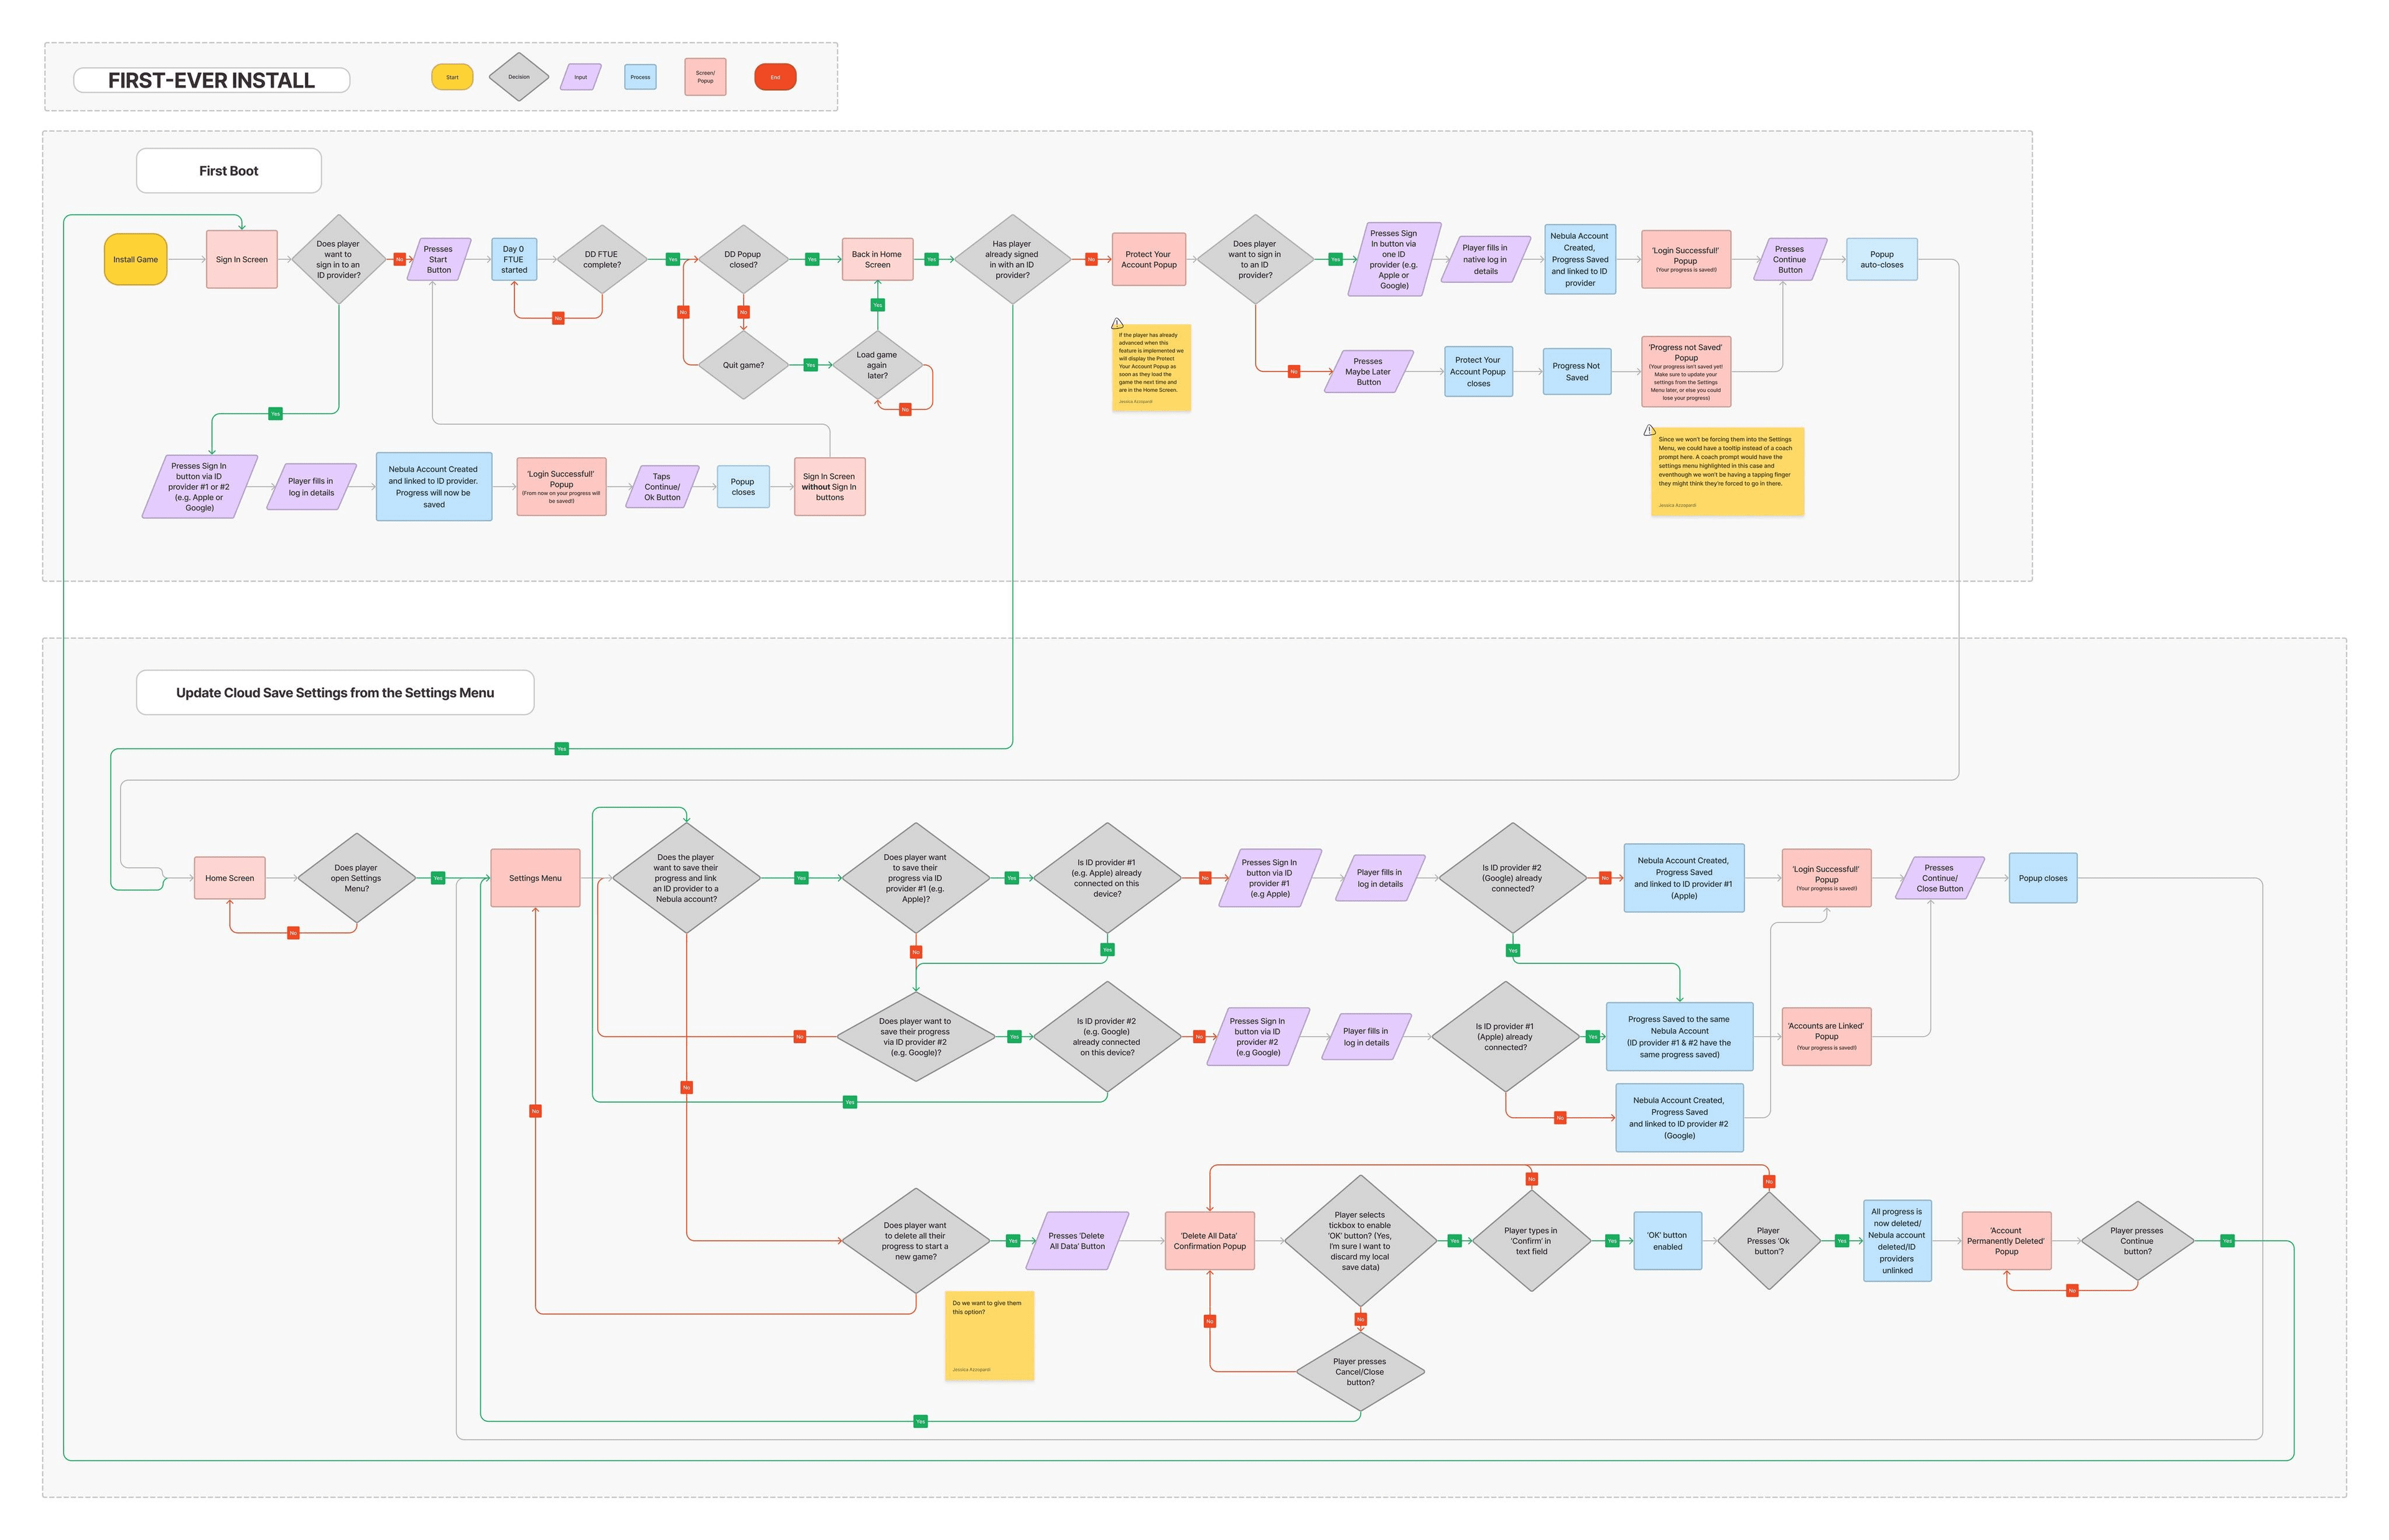The height and width of the screenshot is (1540, 2389).
Task: Click the delete all their progress decision
Action: [x=915, y=1241]
